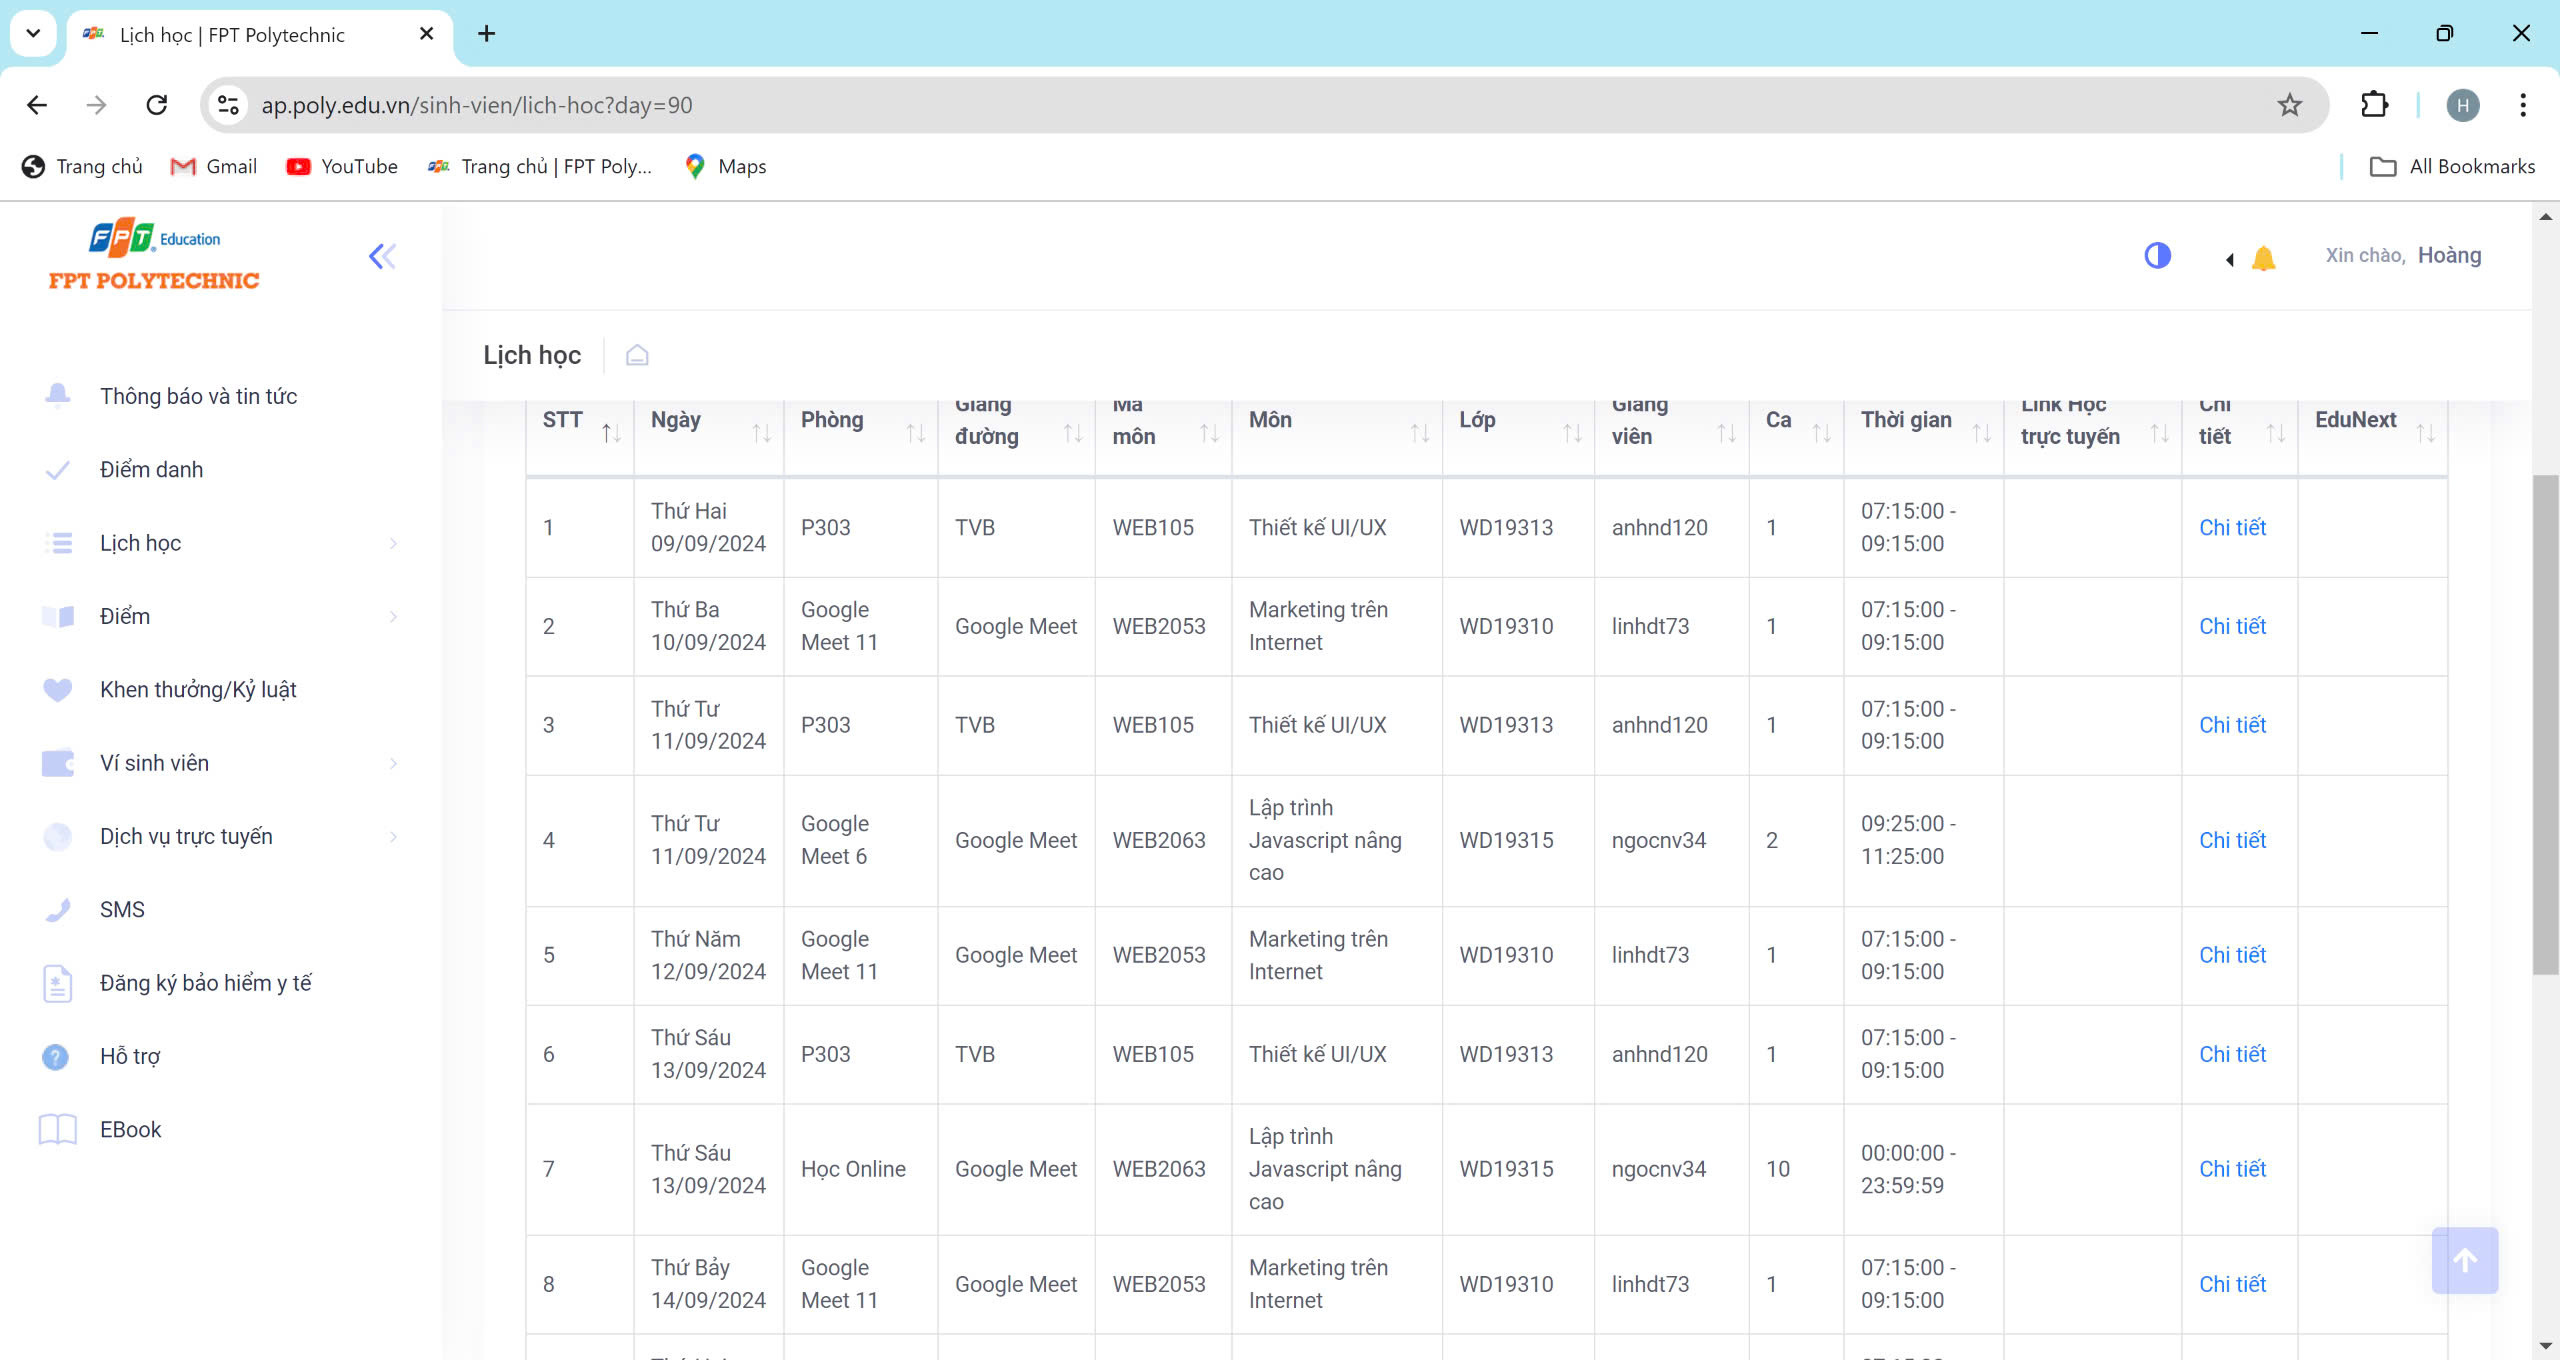Screen dimensions: 2560x1360
Task: Sort table by Ngày column
Action: 761,432
